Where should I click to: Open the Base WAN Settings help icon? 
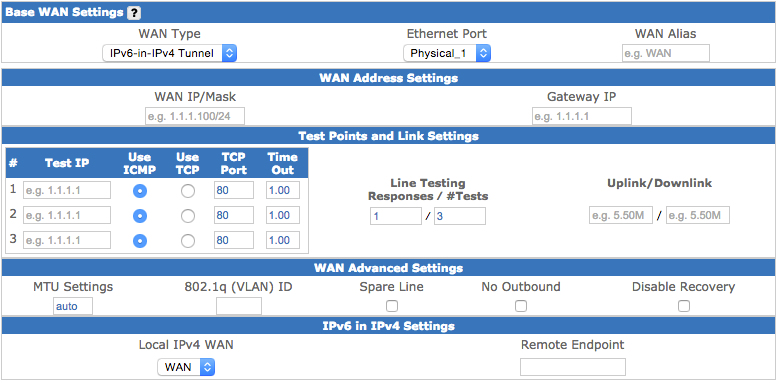click(134, 13)
